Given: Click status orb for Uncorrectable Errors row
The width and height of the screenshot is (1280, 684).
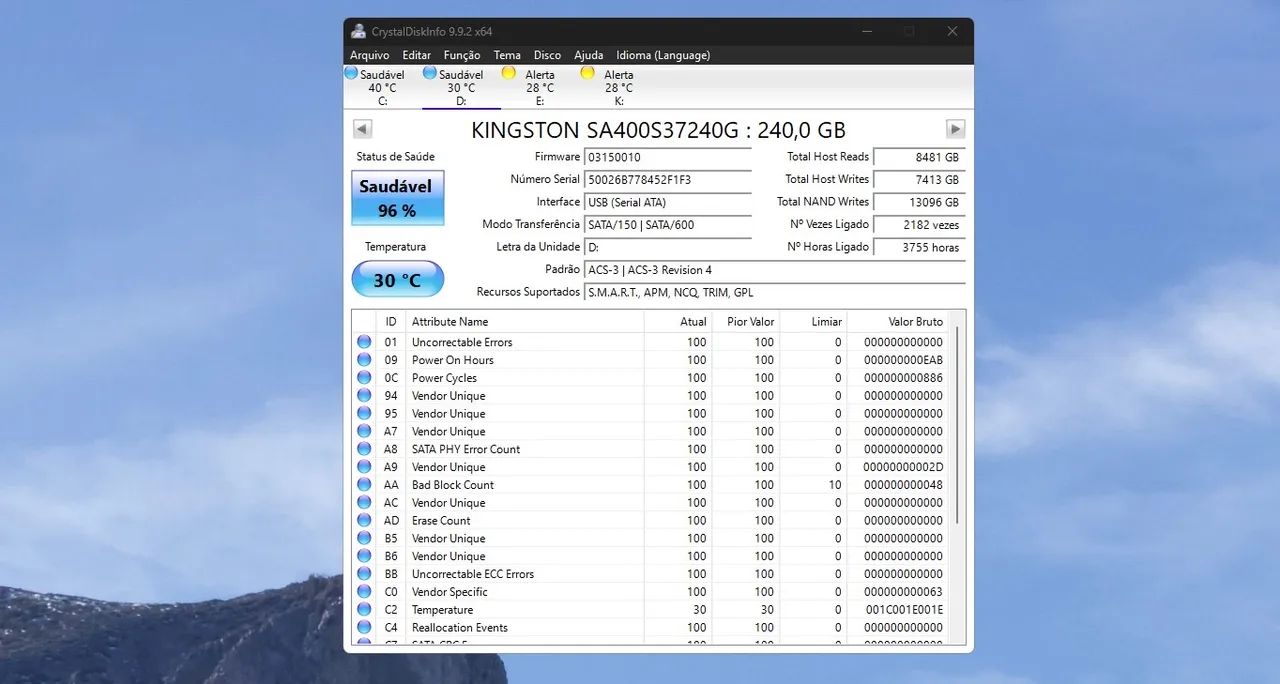Looking at the screenshot, I should click(x=364, y=342).
